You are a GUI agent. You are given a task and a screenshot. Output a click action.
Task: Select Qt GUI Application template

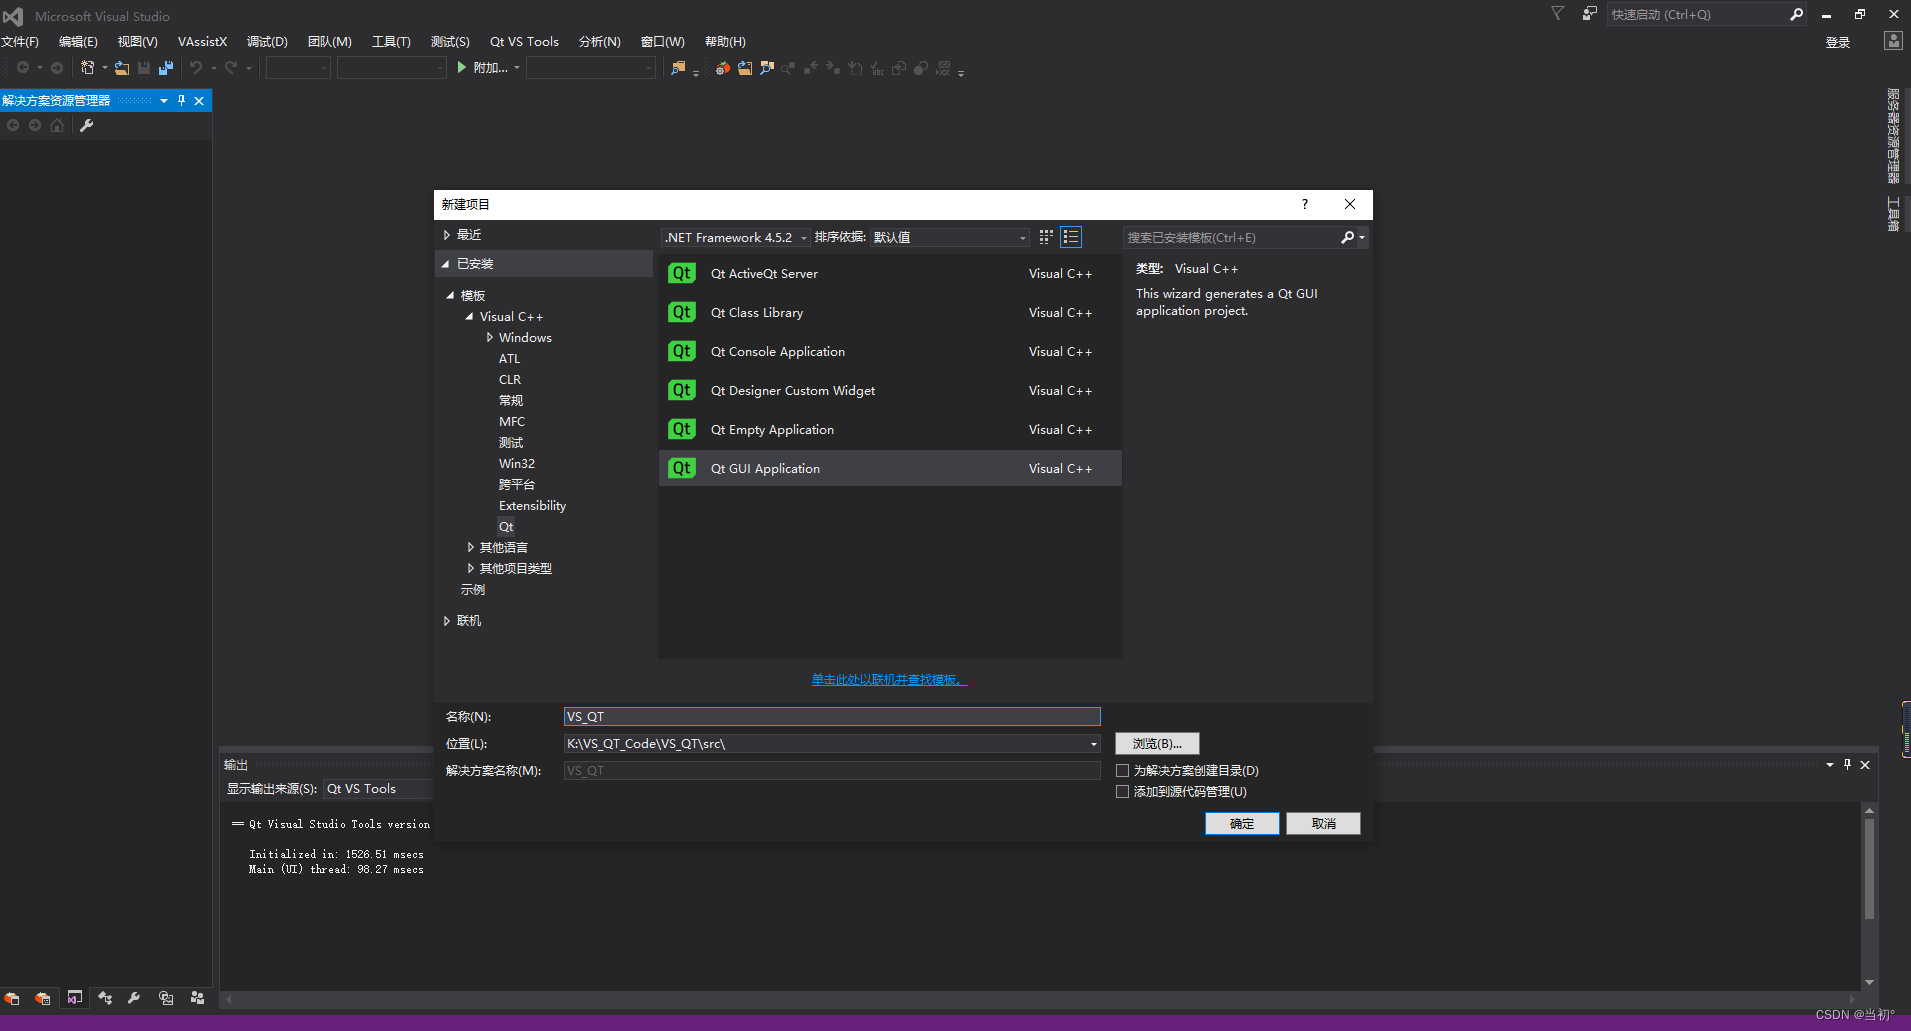[x=890, y=468]
